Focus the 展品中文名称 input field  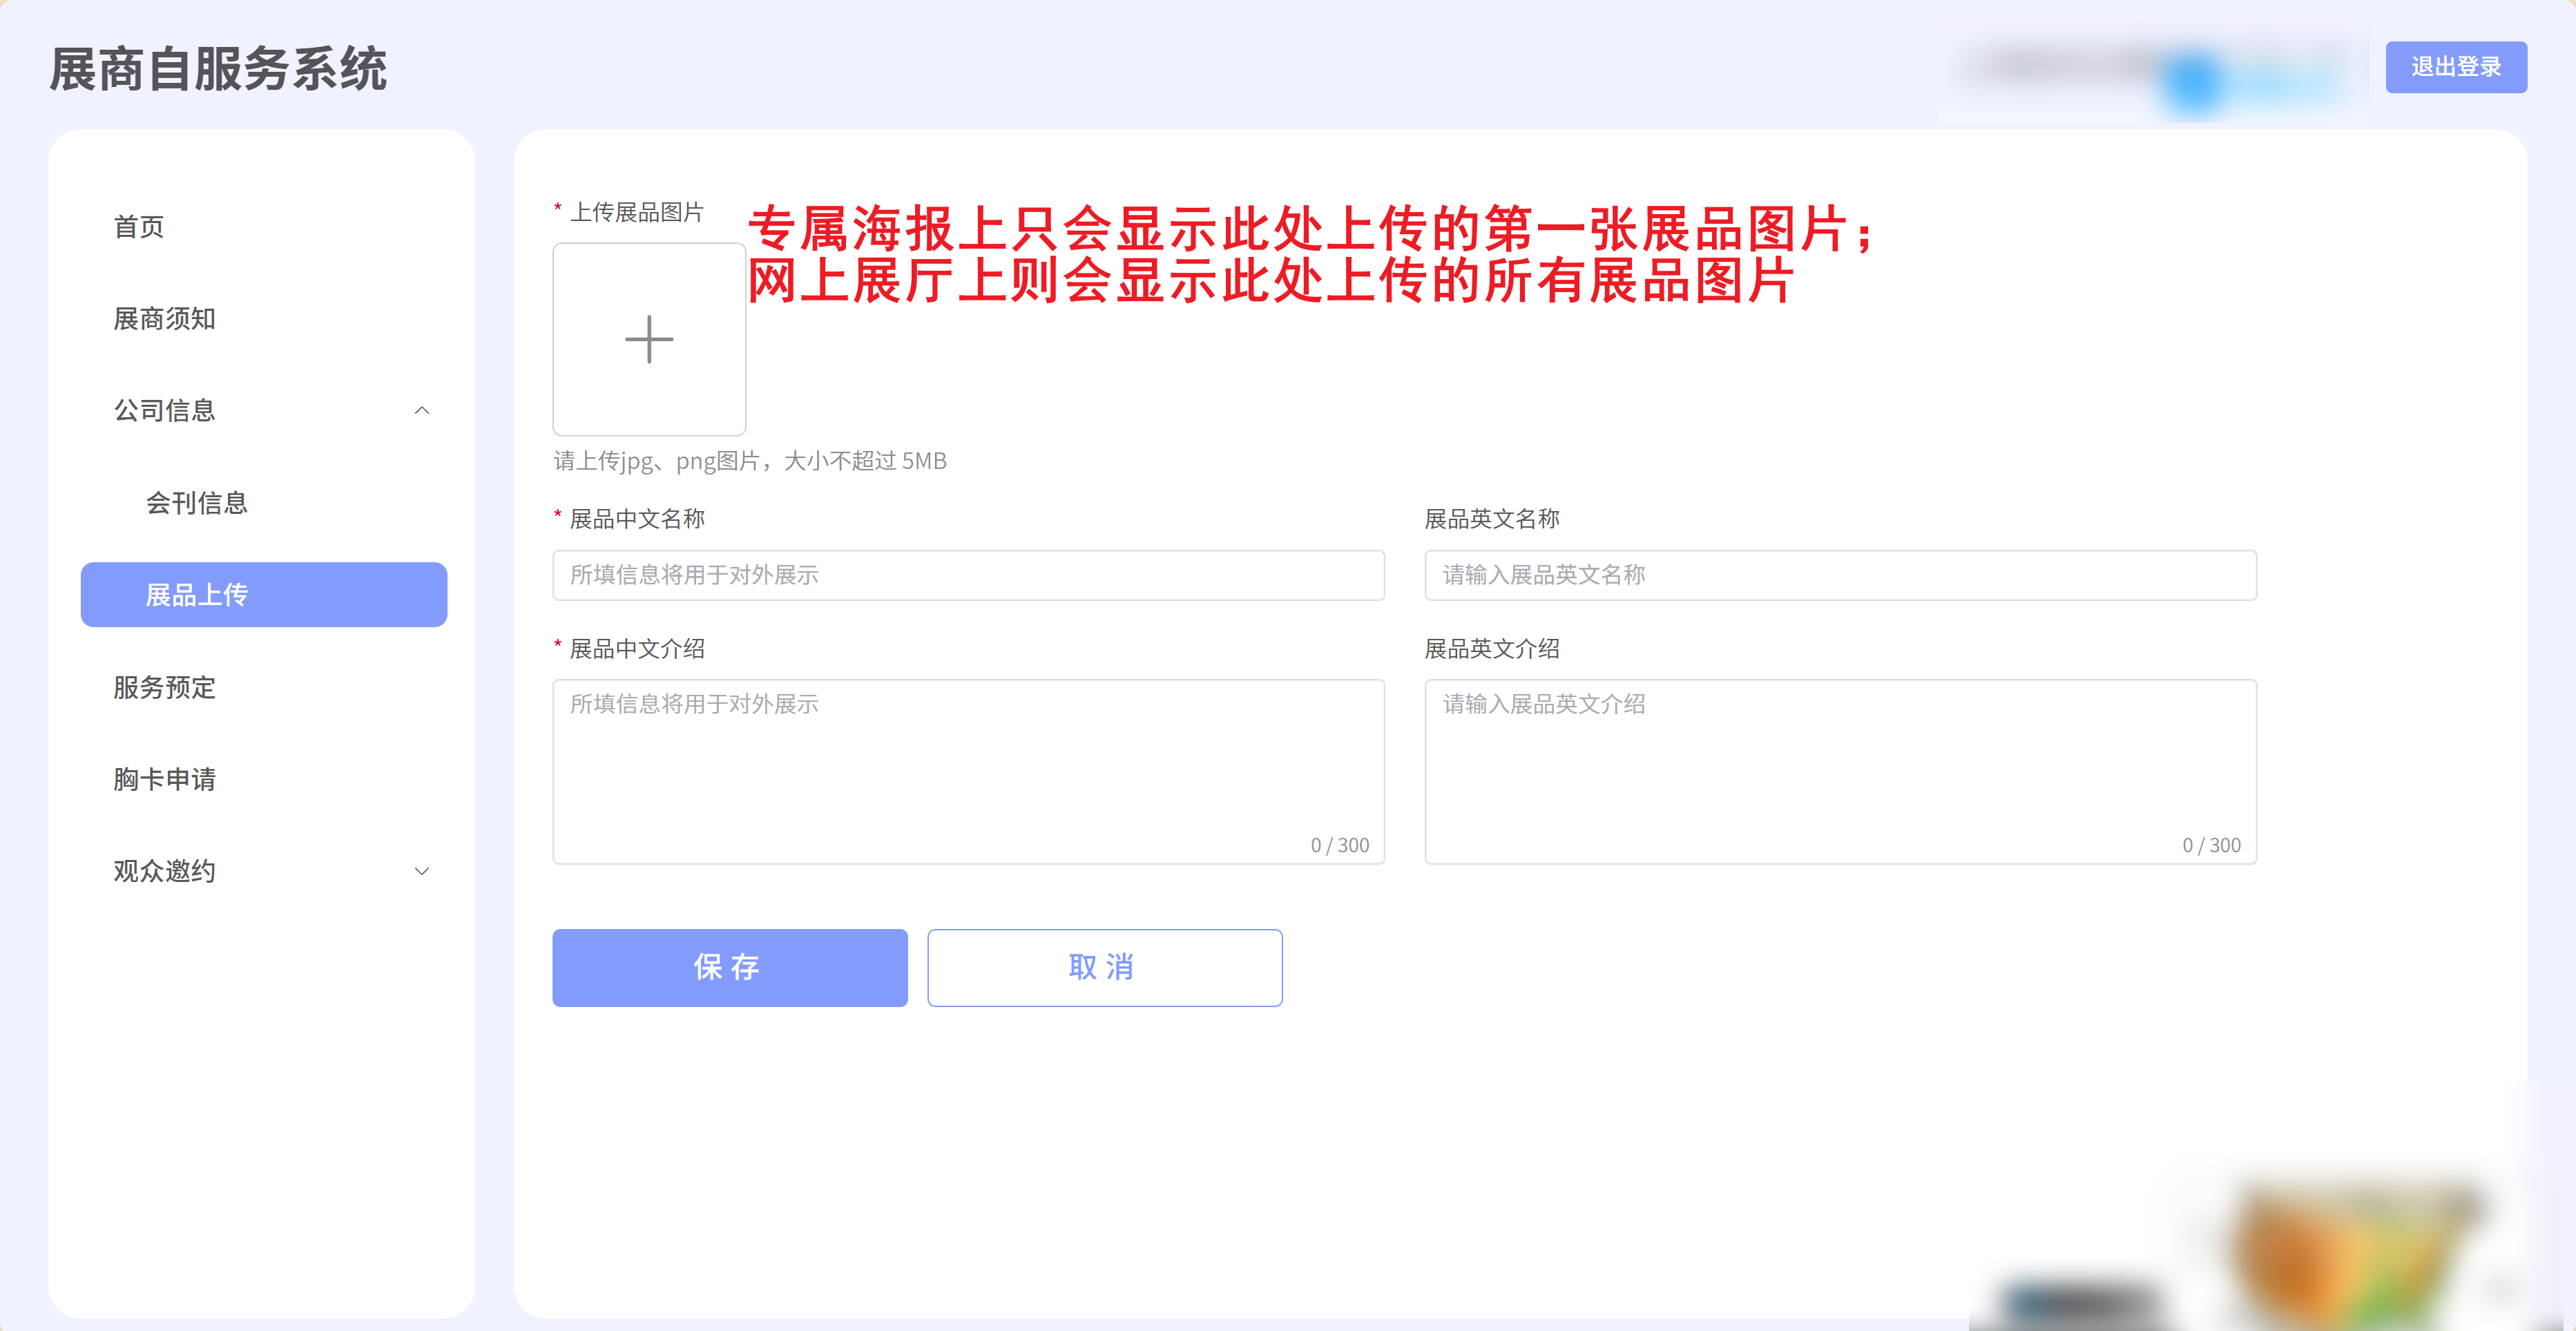tap(968, 575)
